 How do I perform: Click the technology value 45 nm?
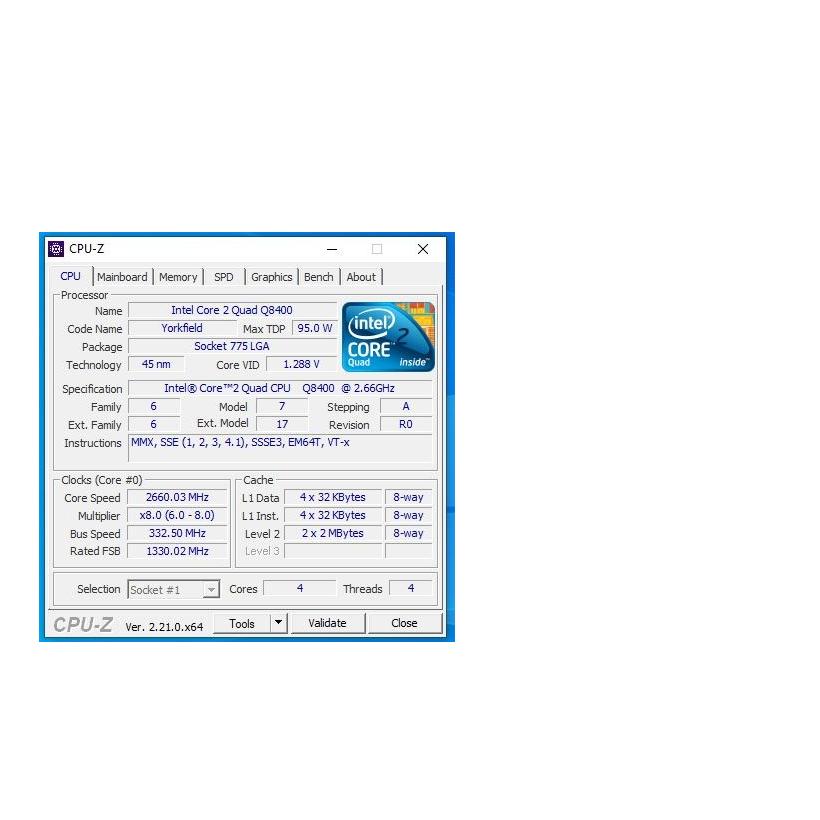(x=156, y=364)
